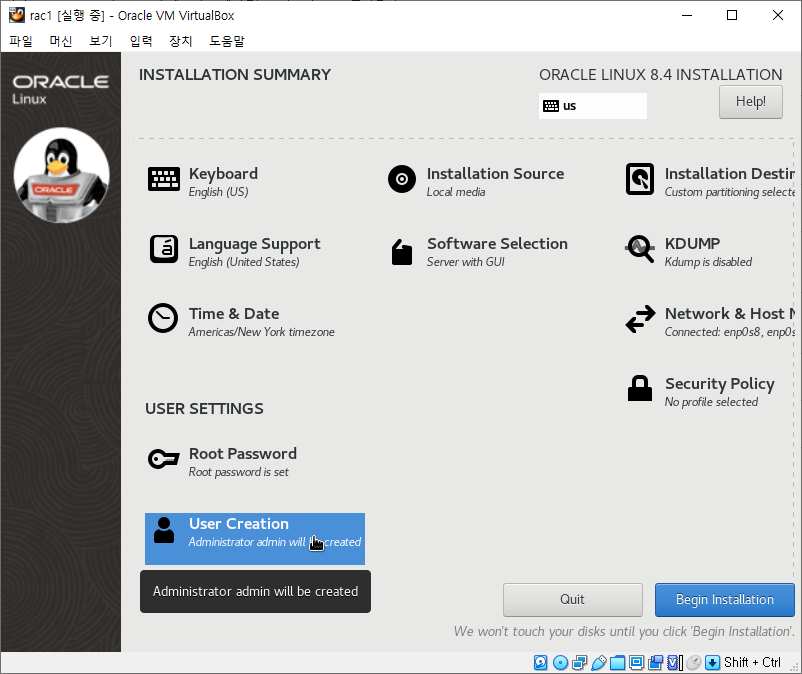
Task: Click the display settings status icon
Action: click(x=637, y=663)
